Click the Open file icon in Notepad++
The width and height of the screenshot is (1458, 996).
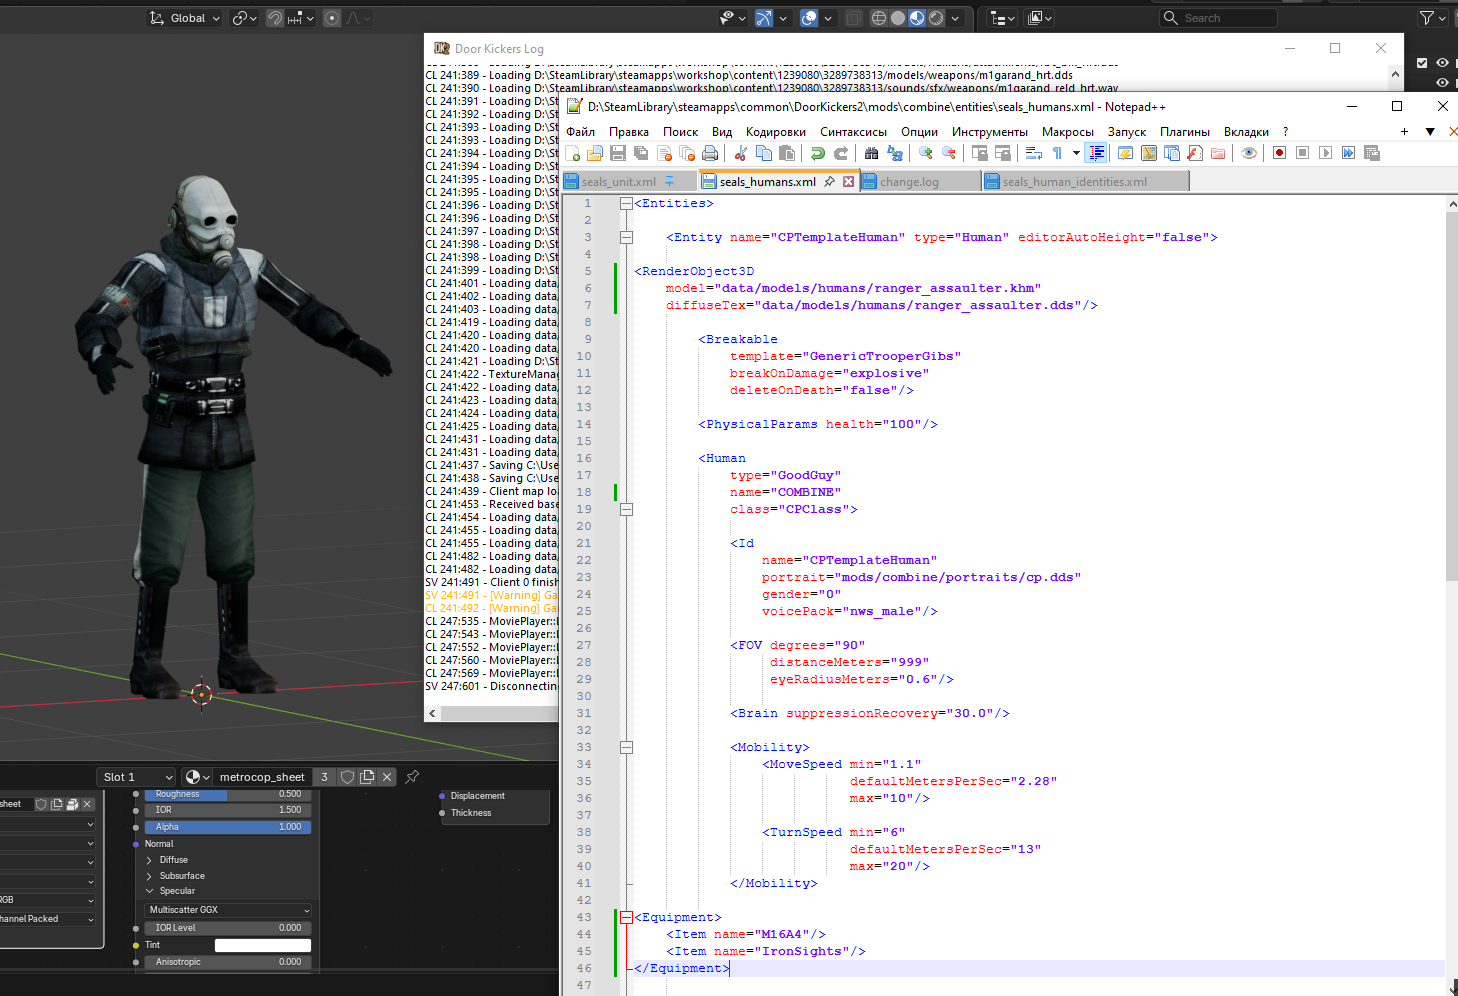[595, 153]
